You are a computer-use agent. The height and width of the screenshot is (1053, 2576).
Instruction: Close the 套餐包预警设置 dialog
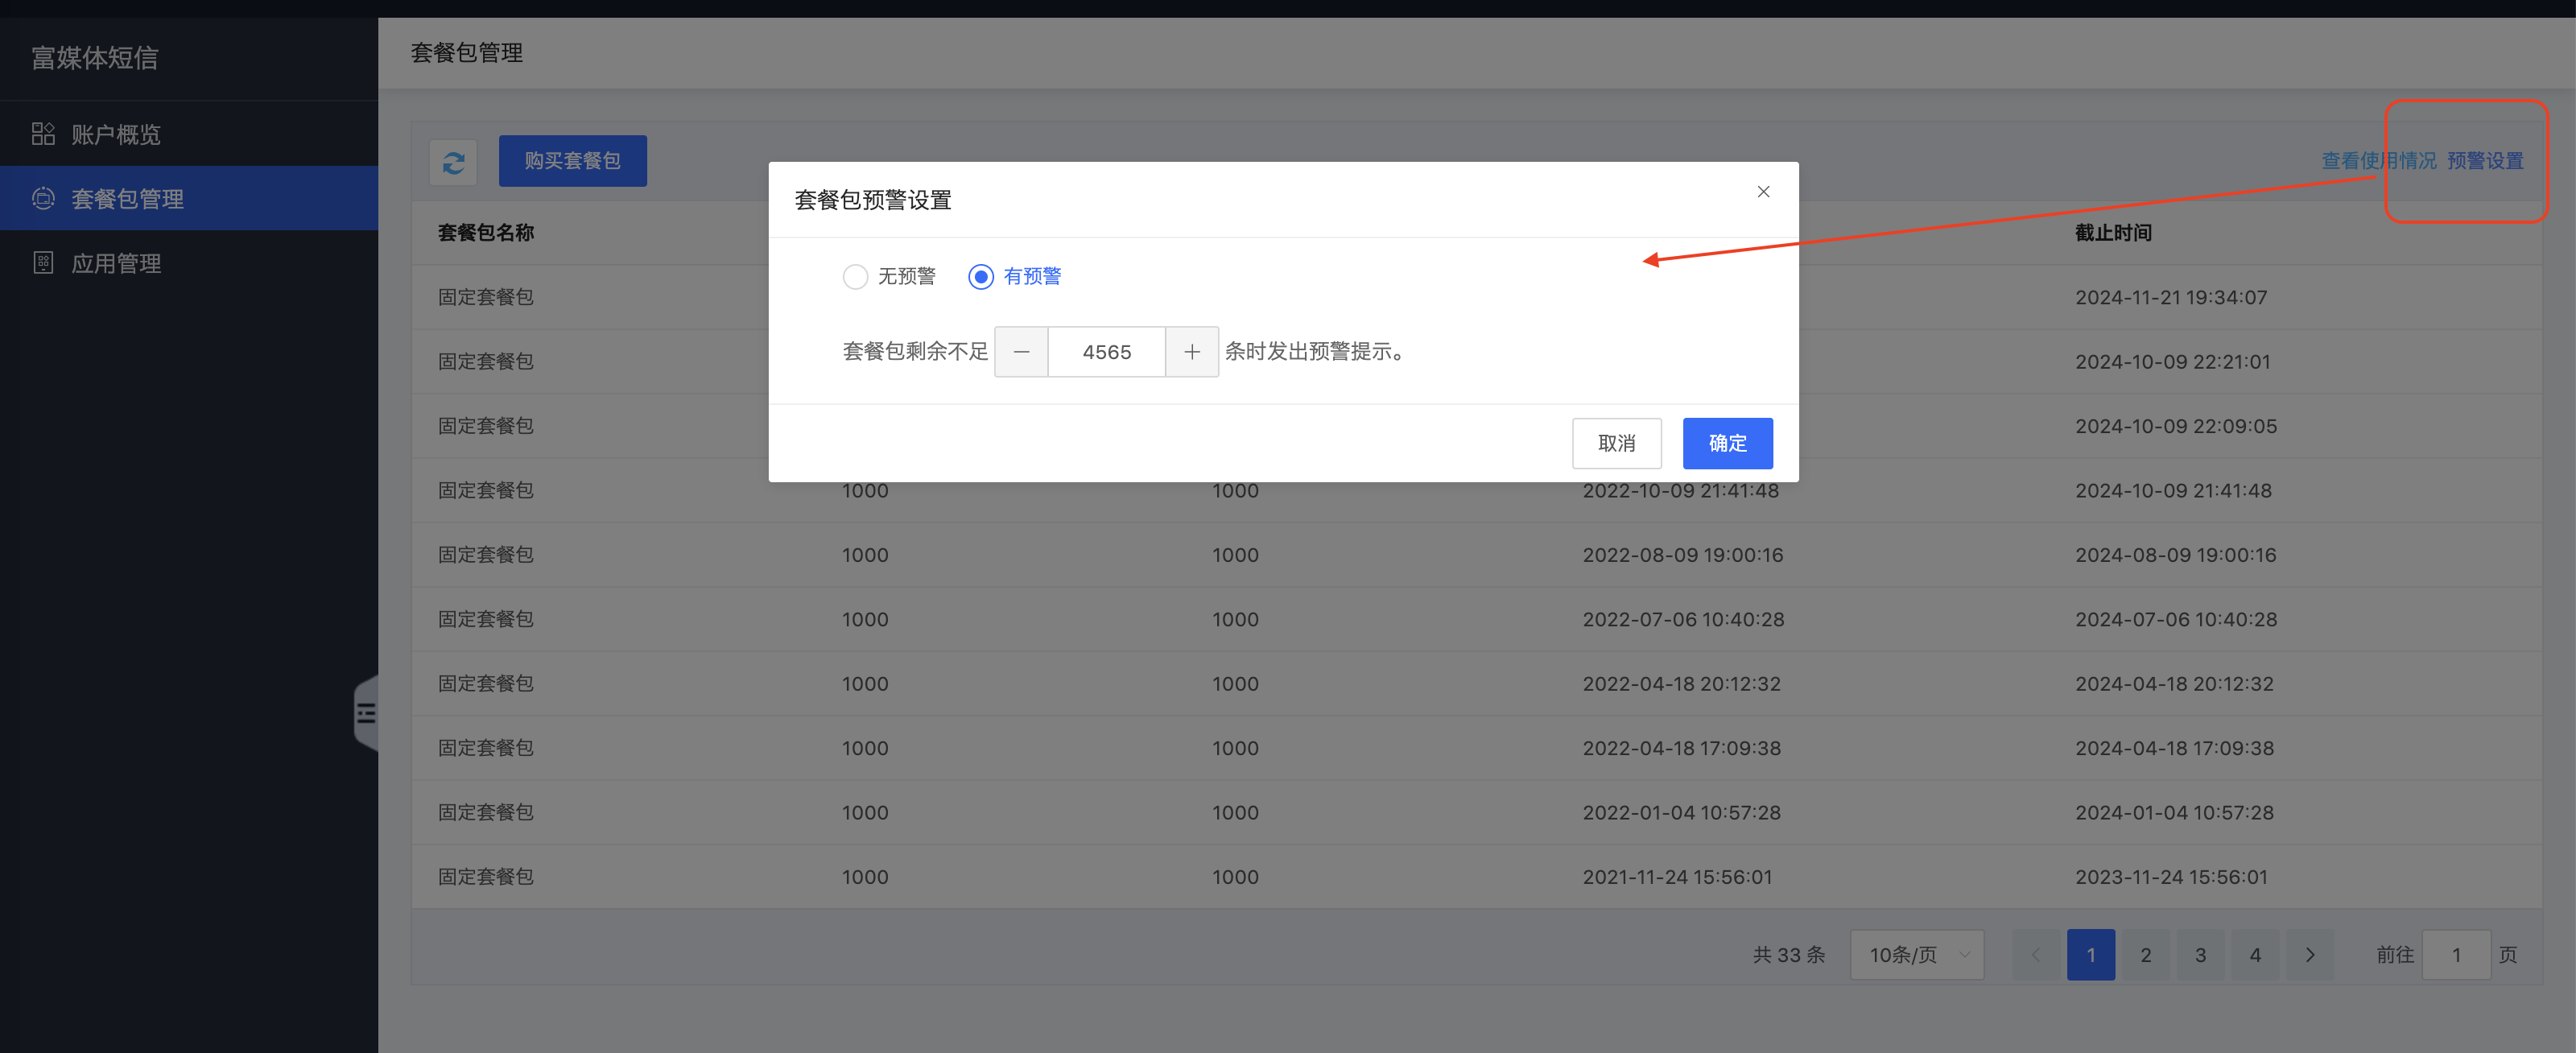(x=1763, y=192)
